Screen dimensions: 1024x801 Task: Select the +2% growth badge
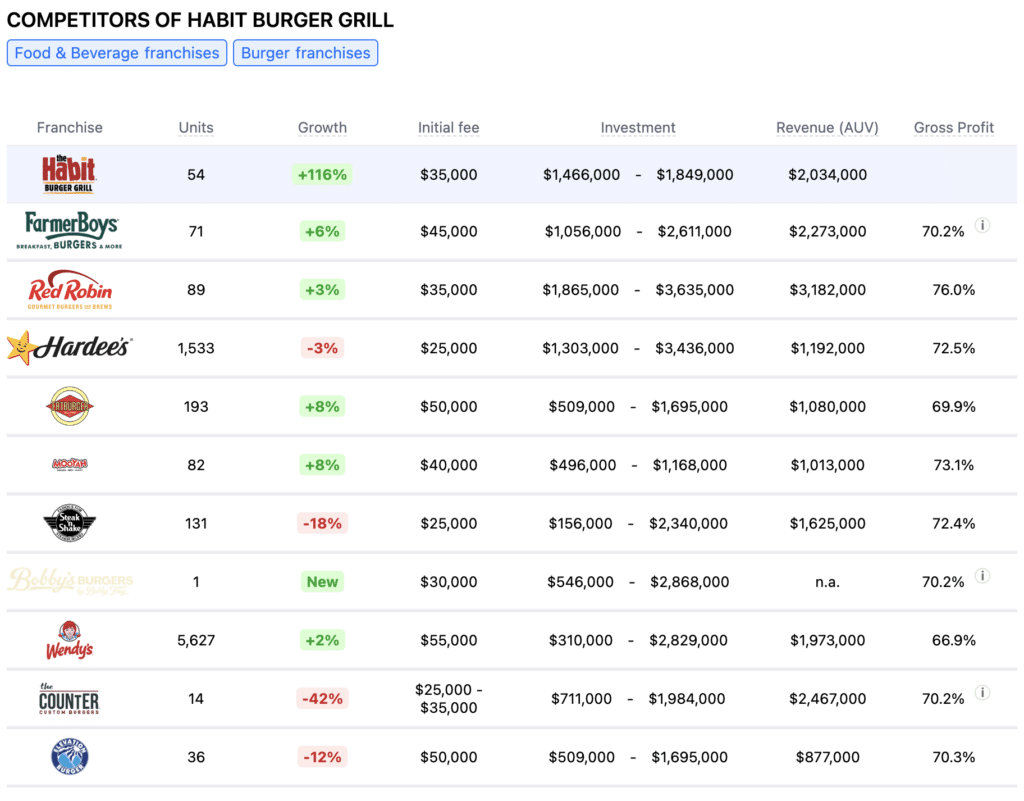[322, 640]
